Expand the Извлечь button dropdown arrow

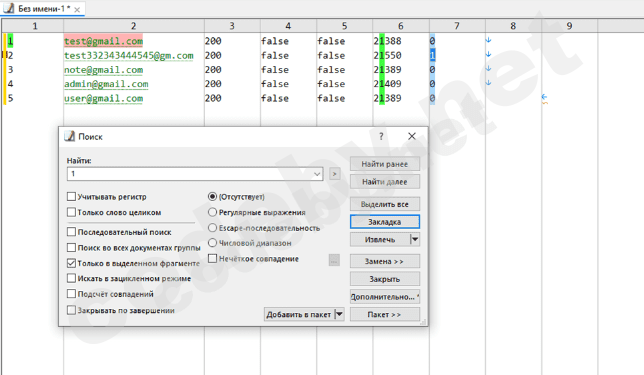[x=415, y=239]
